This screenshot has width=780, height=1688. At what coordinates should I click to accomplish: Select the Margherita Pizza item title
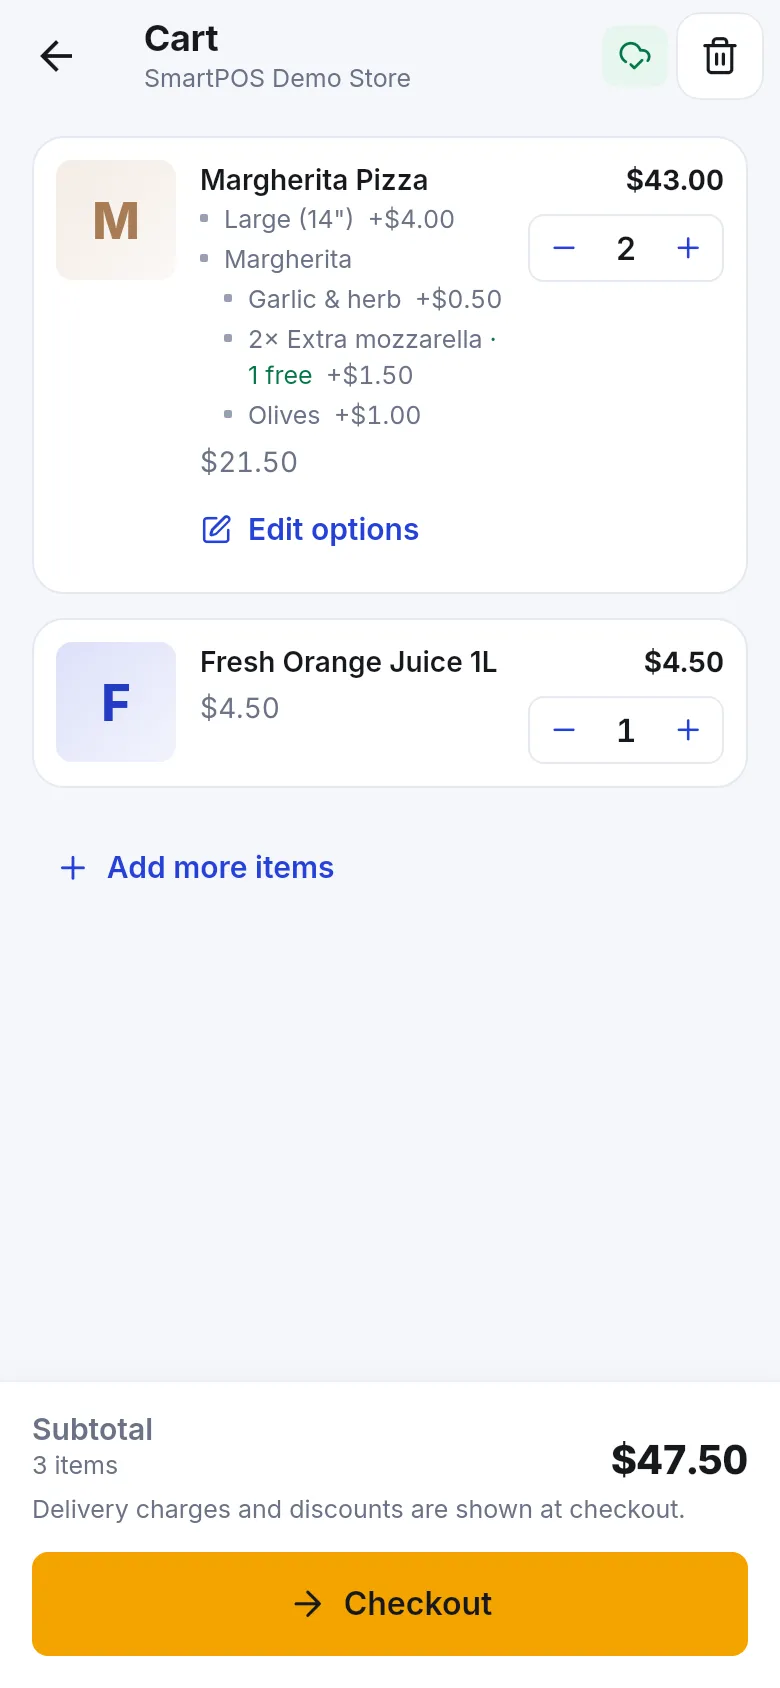(x=314, y=180)
